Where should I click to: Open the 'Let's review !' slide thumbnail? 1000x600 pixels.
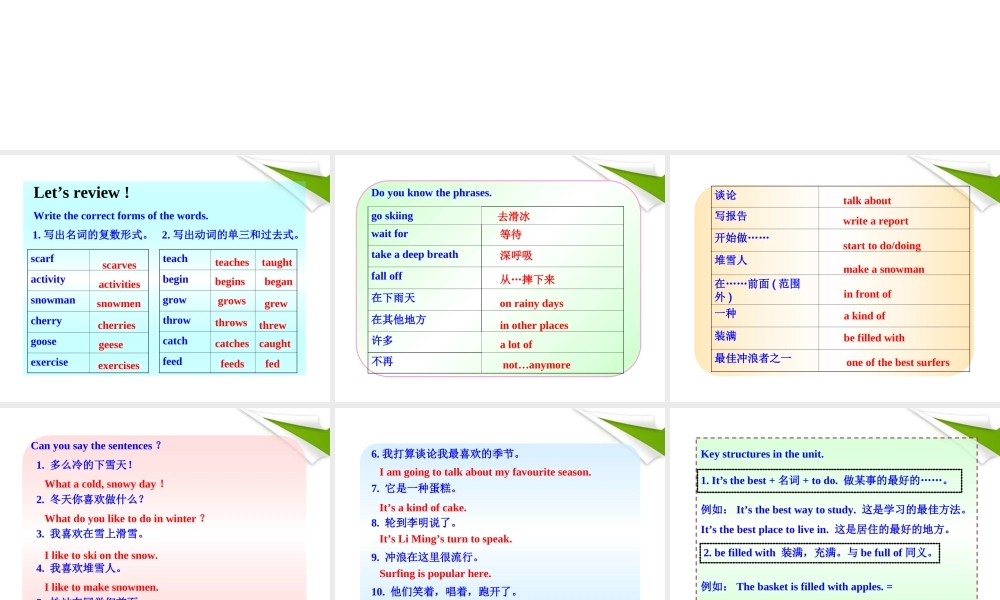[165, 278]
